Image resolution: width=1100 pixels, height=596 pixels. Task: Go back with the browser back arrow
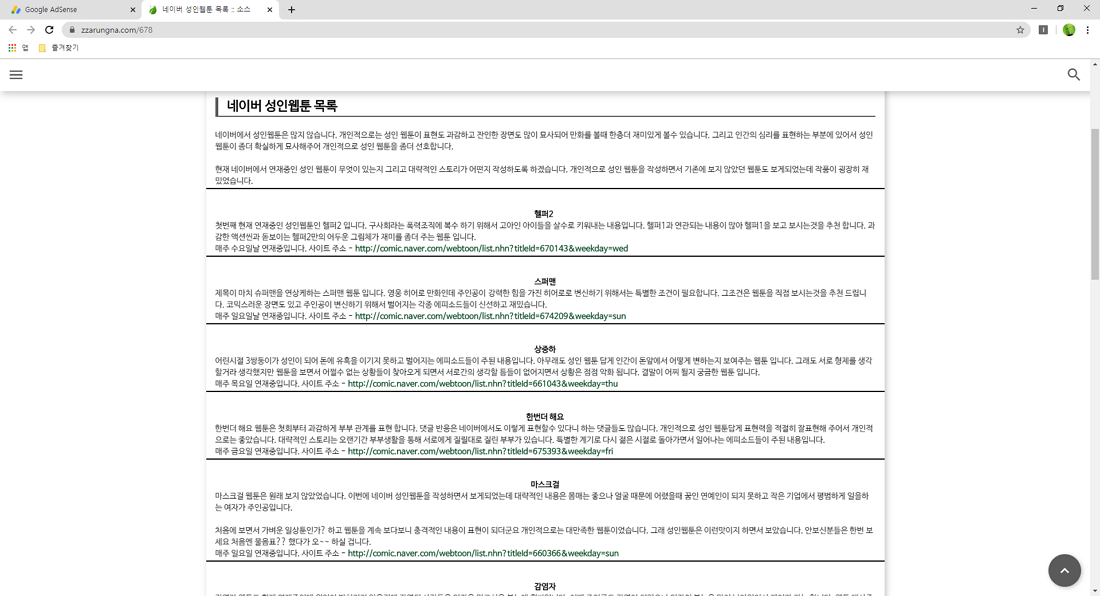pos(13,30)
